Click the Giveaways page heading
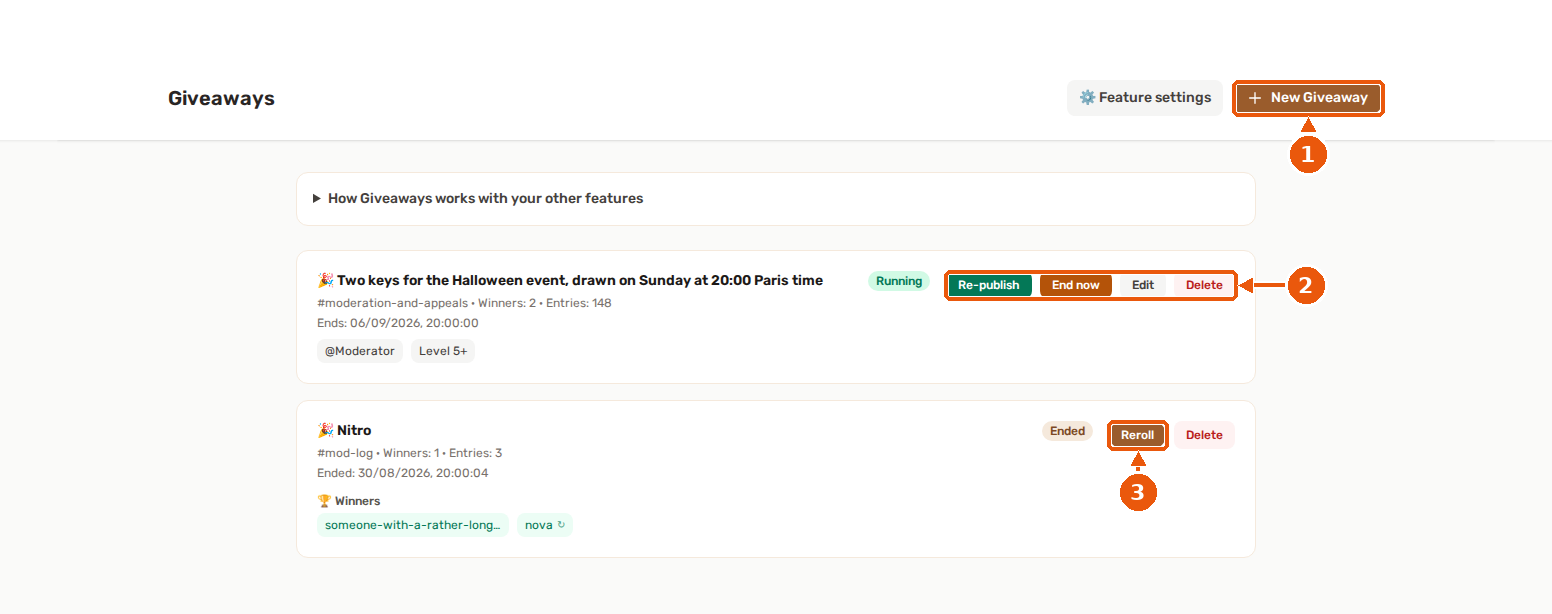1552x614 pixels. click(221, 98)
